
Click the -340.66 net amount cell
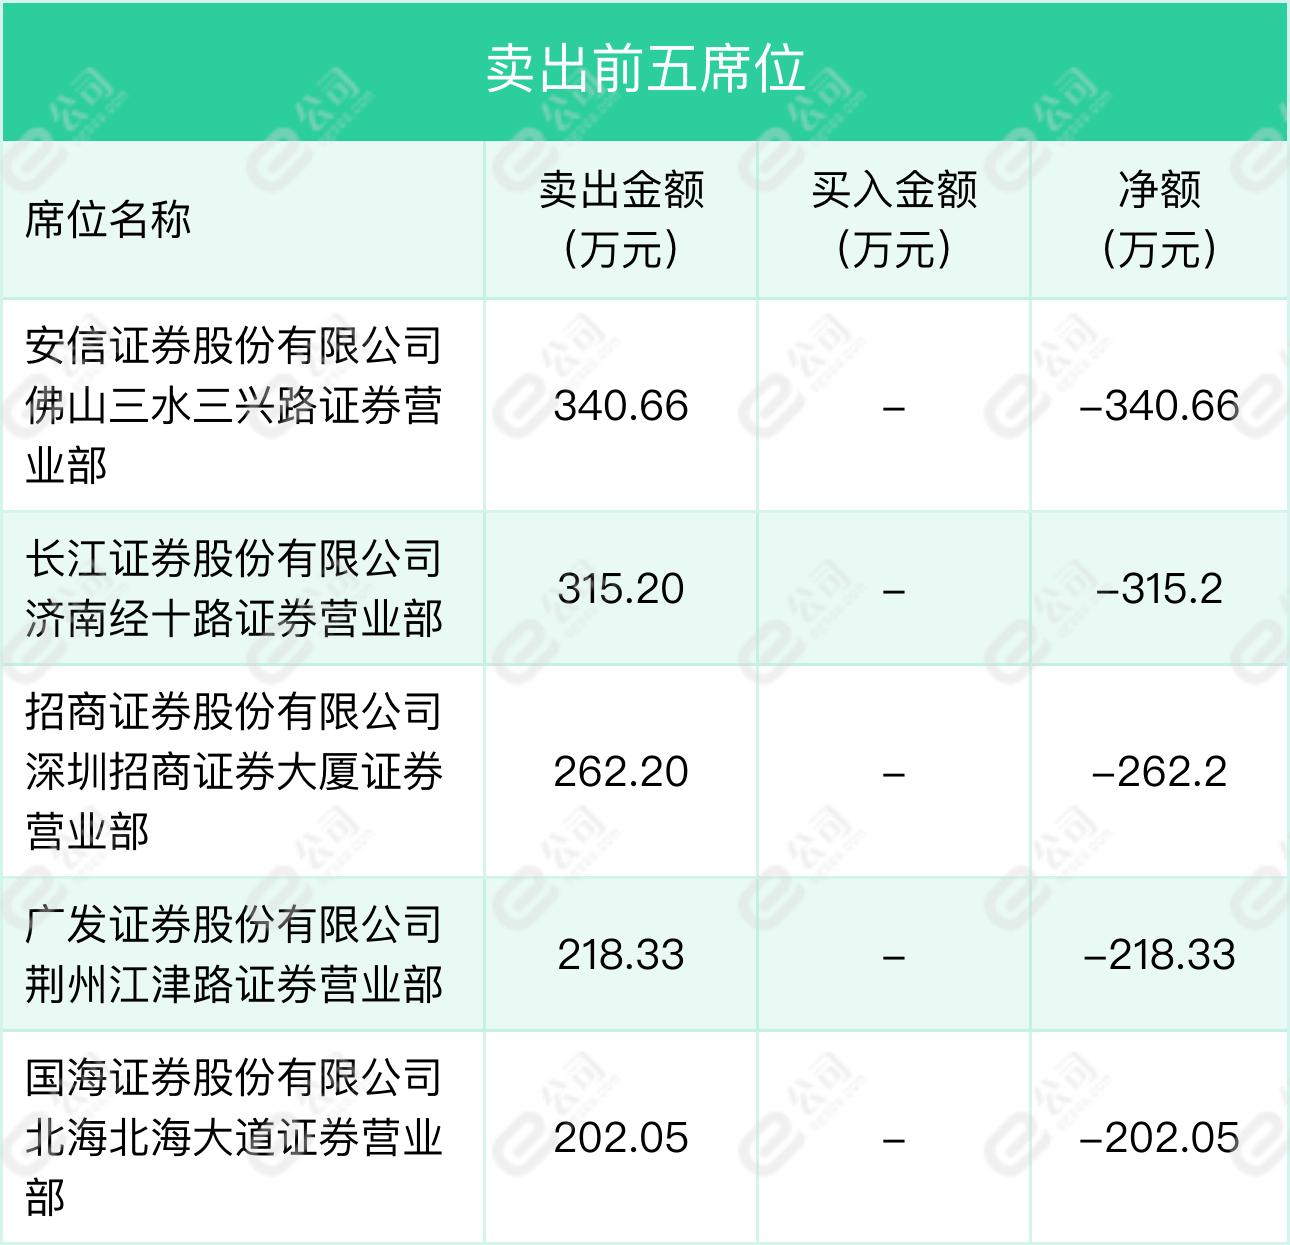point(1160,406)
